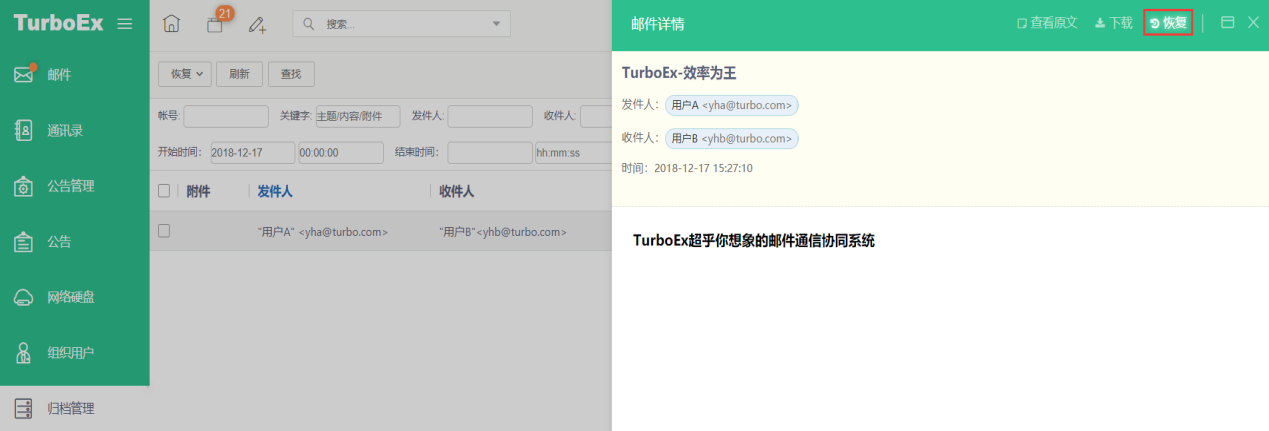Image resolution: width=1269 pixels, height=431 pixels.
Task: Open the home icon in top toolbar
Action: 172,24
